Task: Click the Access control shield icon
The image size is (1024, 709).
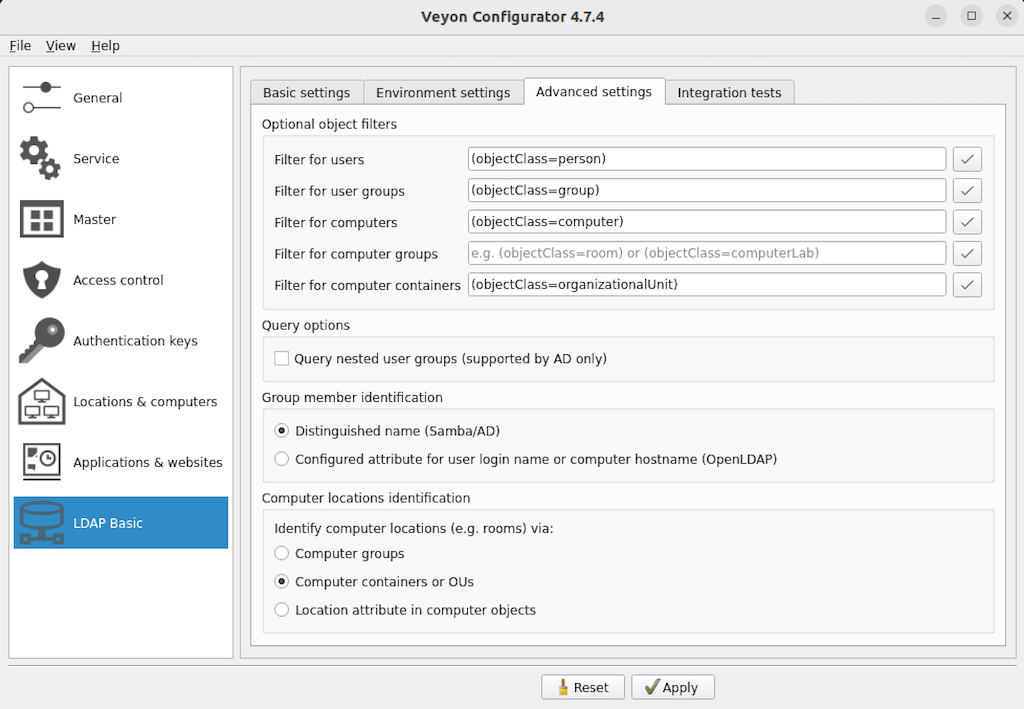Action: pos(41,281)
